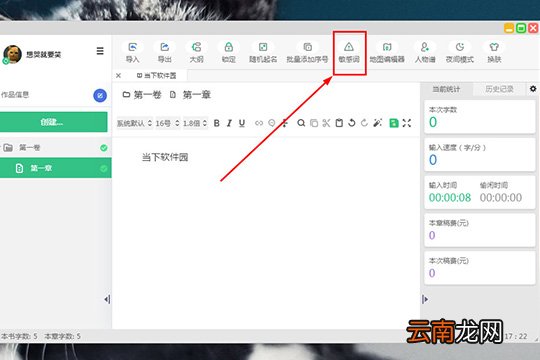Image resolution: width=540 pixels, height=360 pixels.
Task: Click the green 创建... button
Action: (x=53, y=122)
